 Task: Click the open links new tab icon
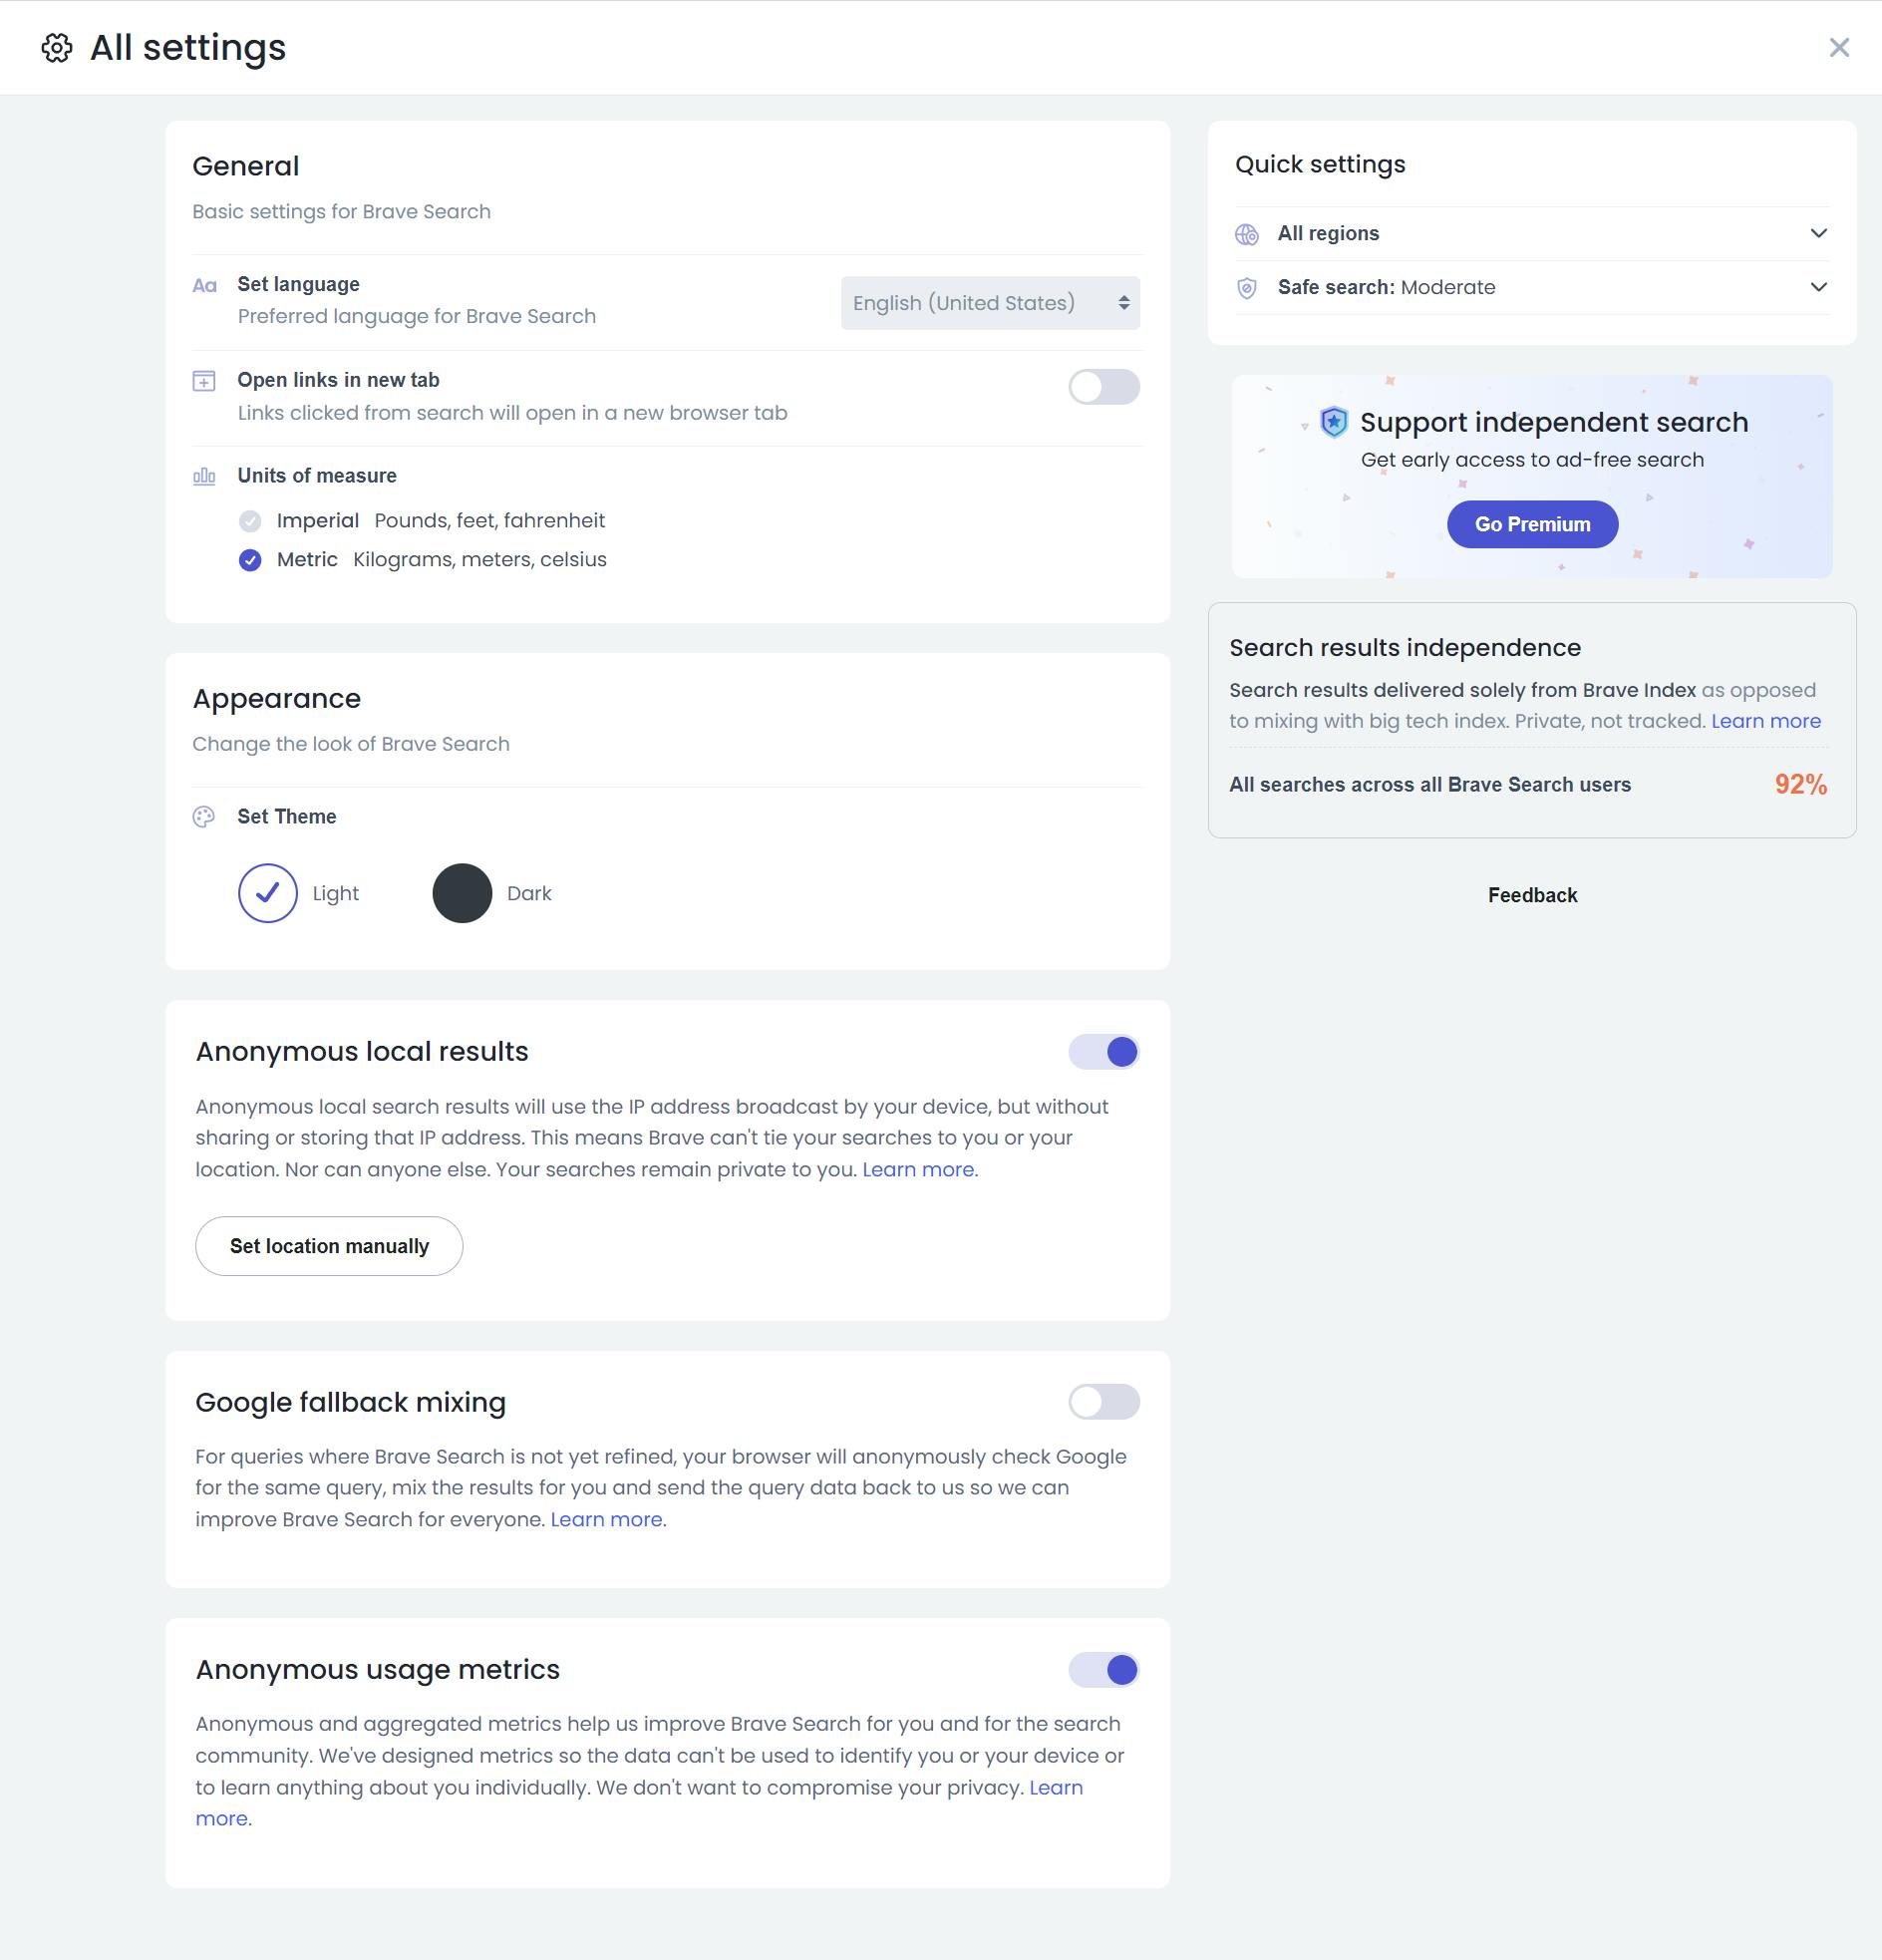(x=204, y=381)
